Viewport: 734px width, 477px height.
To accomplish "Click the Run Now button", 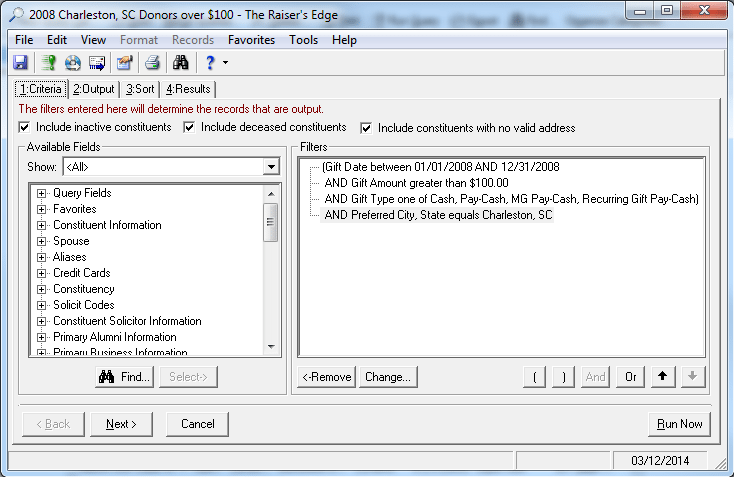I will [x=679, y=424].
